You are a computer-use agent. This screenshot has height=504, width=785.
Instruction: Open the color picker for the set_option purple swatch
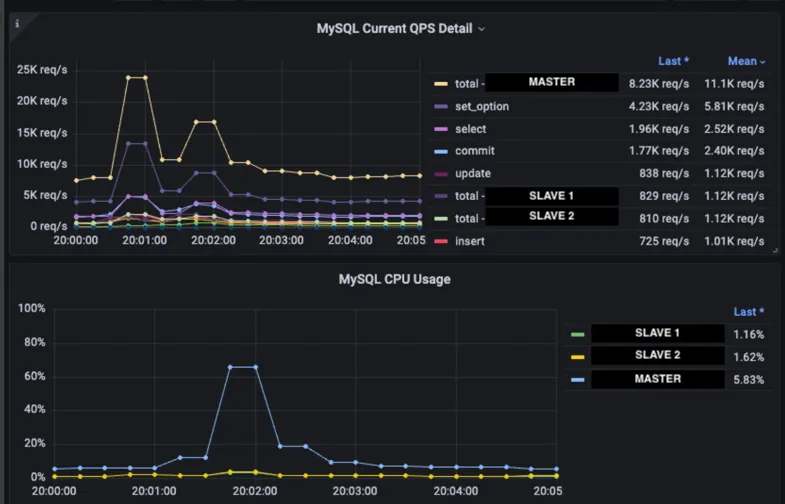[441, 107]
